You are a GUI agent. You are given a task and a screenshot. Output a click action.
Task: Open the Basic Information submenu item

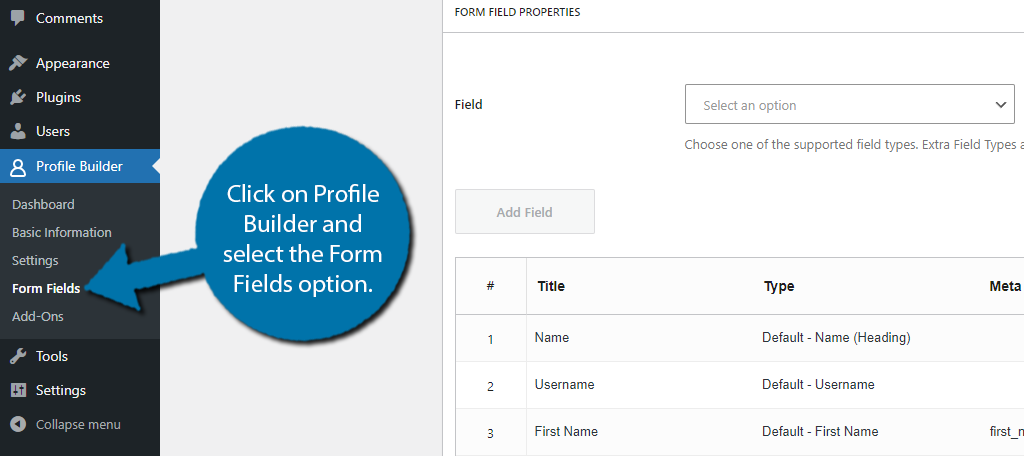(x=61, y=233)
